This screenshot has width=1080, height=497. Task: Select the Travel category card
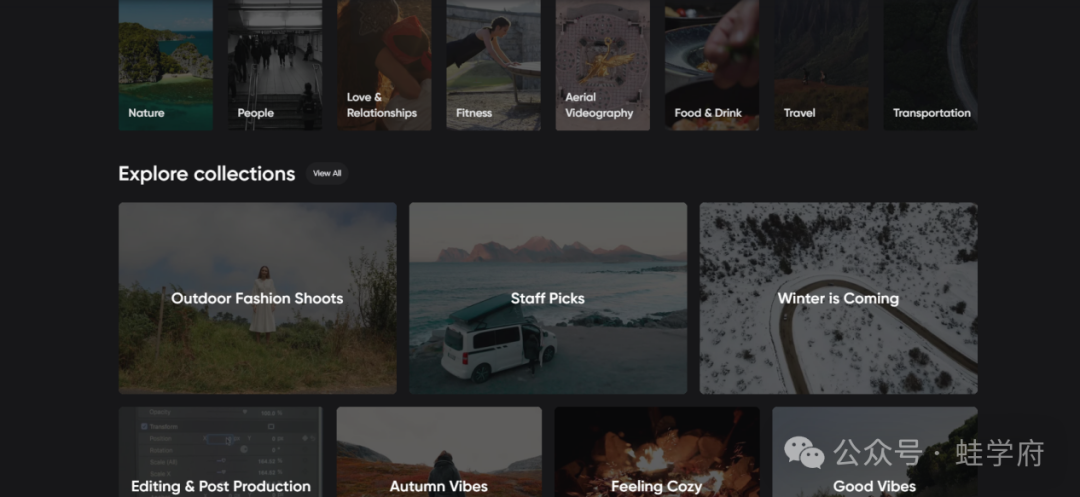pos(821,65)
